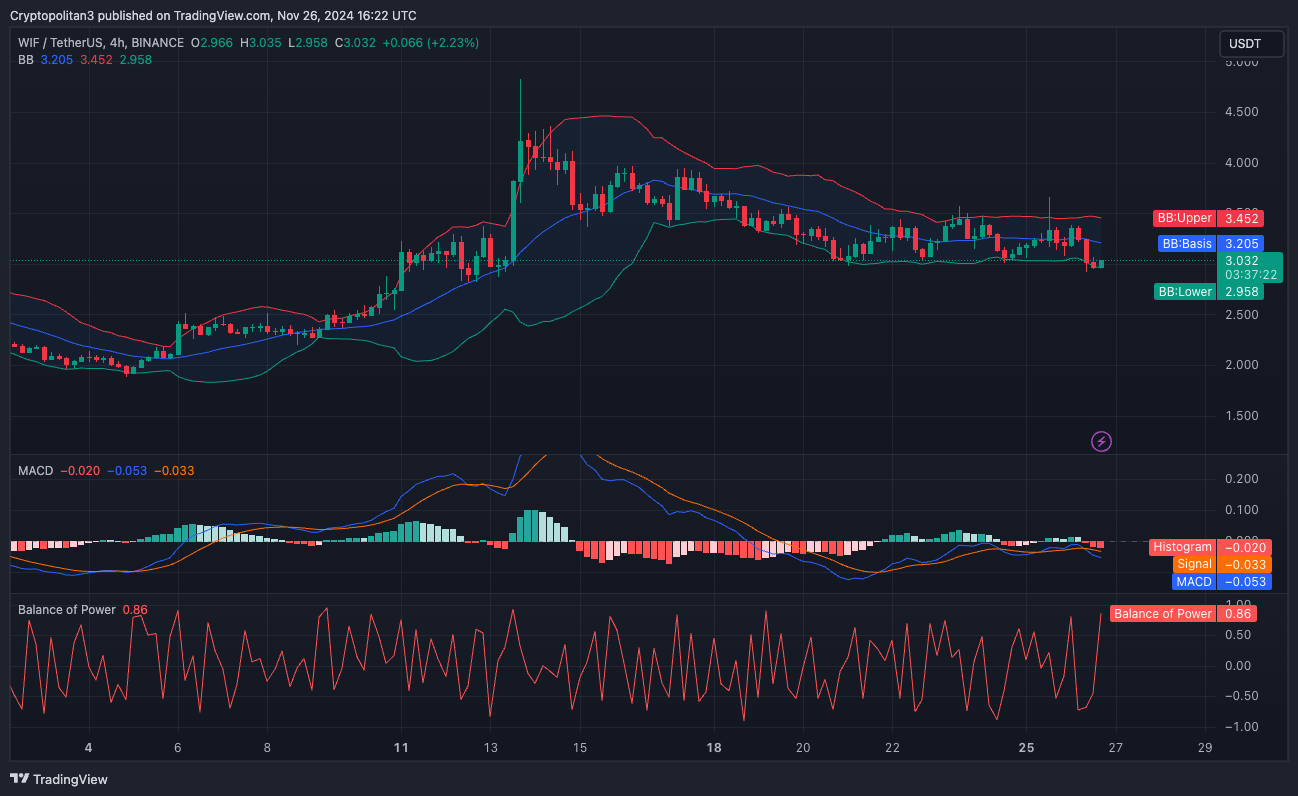Click the date 8 on time axis
The image size is (1298, 796).
coord(267,747)
